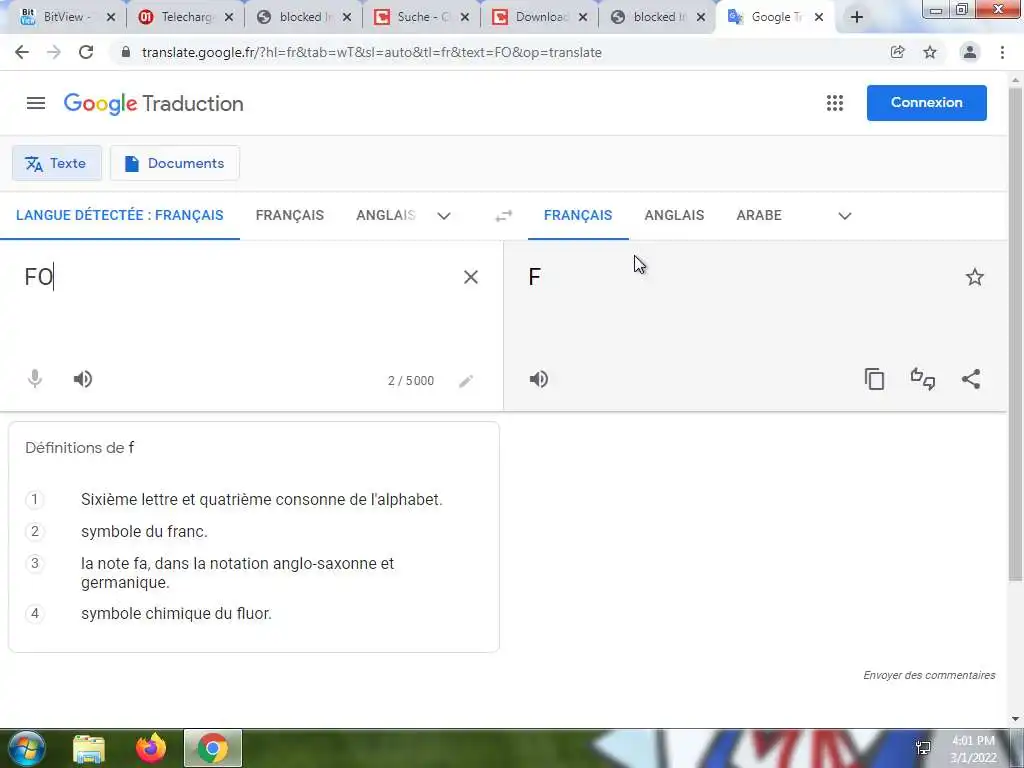
Task: Click the 2 / 5000 character counter
Action: click(411, 381)
